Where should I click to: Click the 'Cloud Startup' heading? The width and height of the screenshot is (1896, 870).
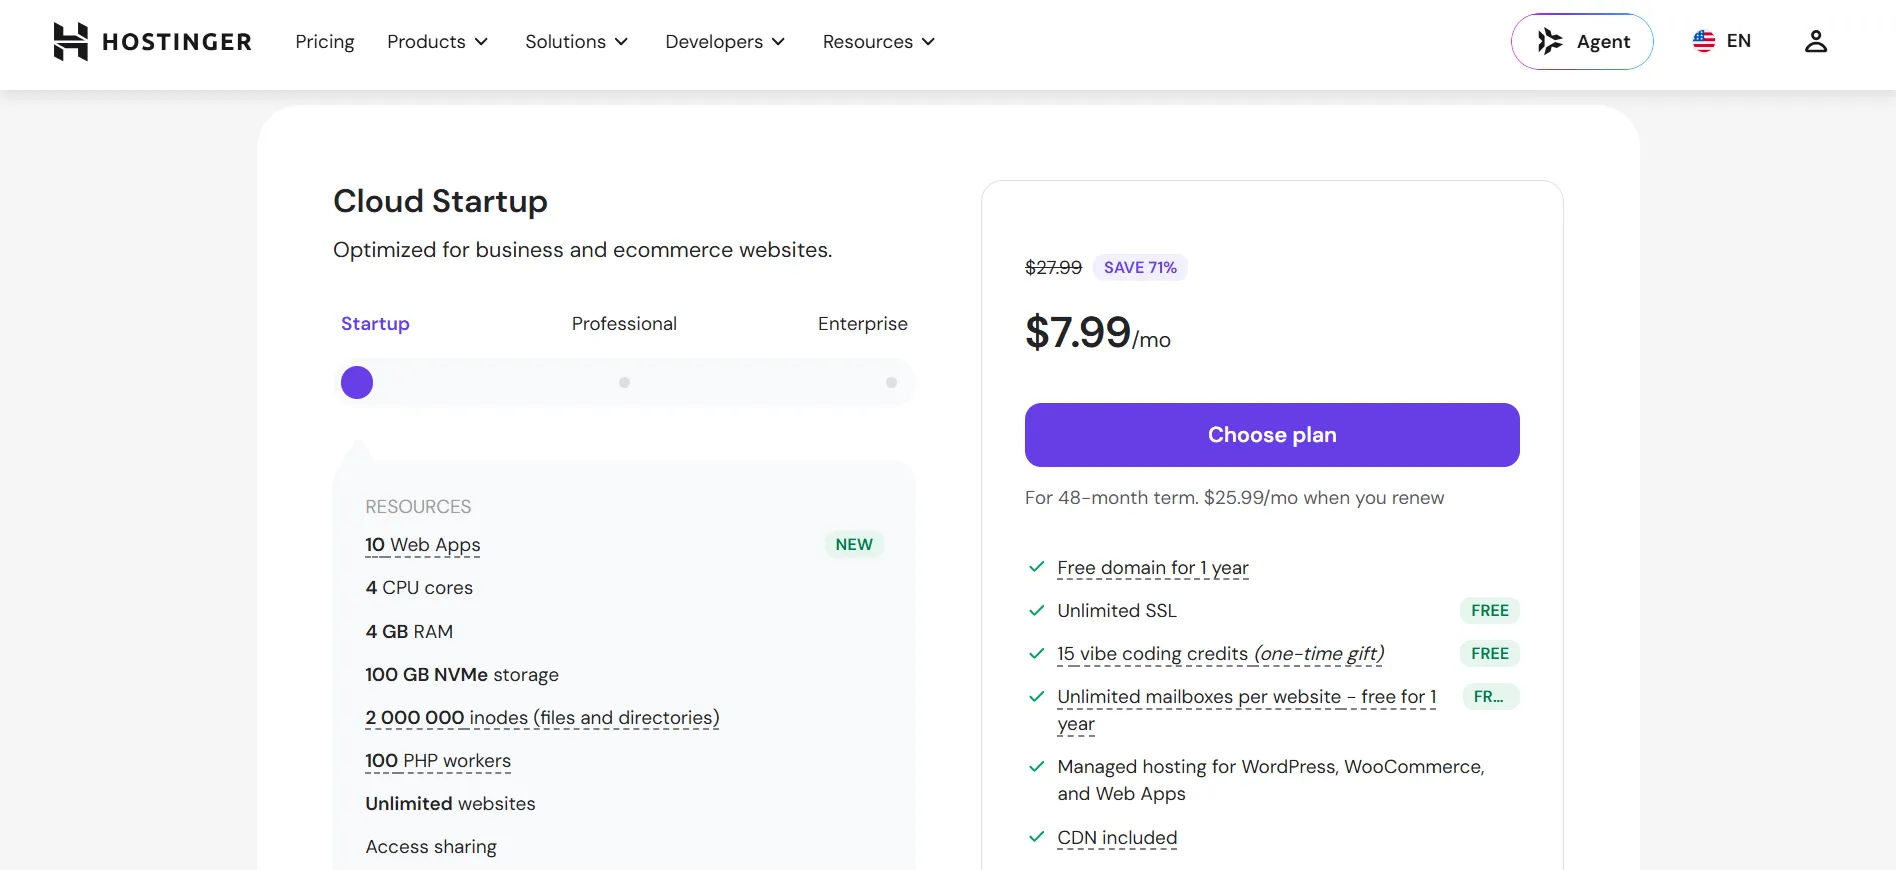440,201
